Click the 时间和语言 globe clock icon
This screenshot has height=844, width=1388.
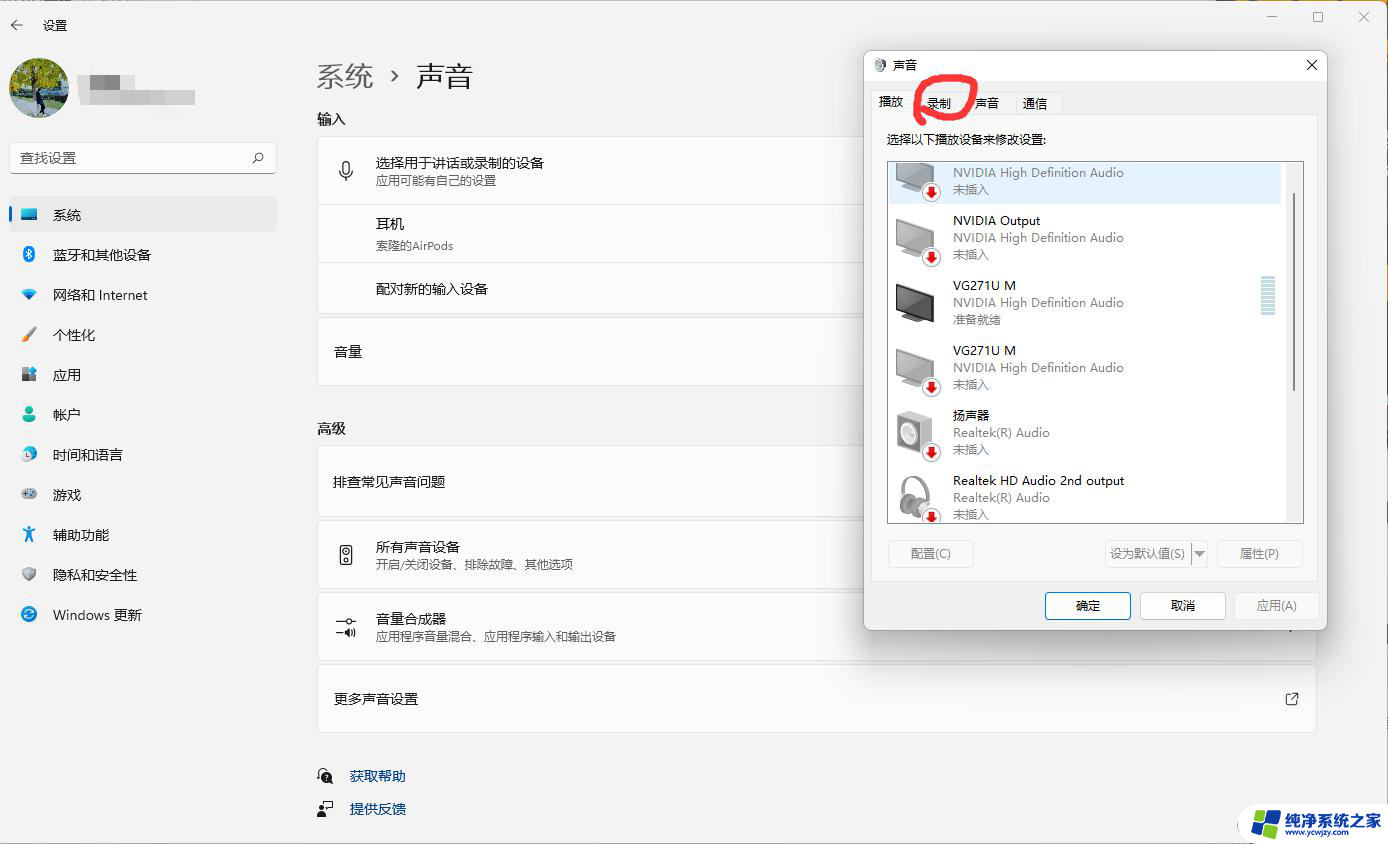[29, 455]
